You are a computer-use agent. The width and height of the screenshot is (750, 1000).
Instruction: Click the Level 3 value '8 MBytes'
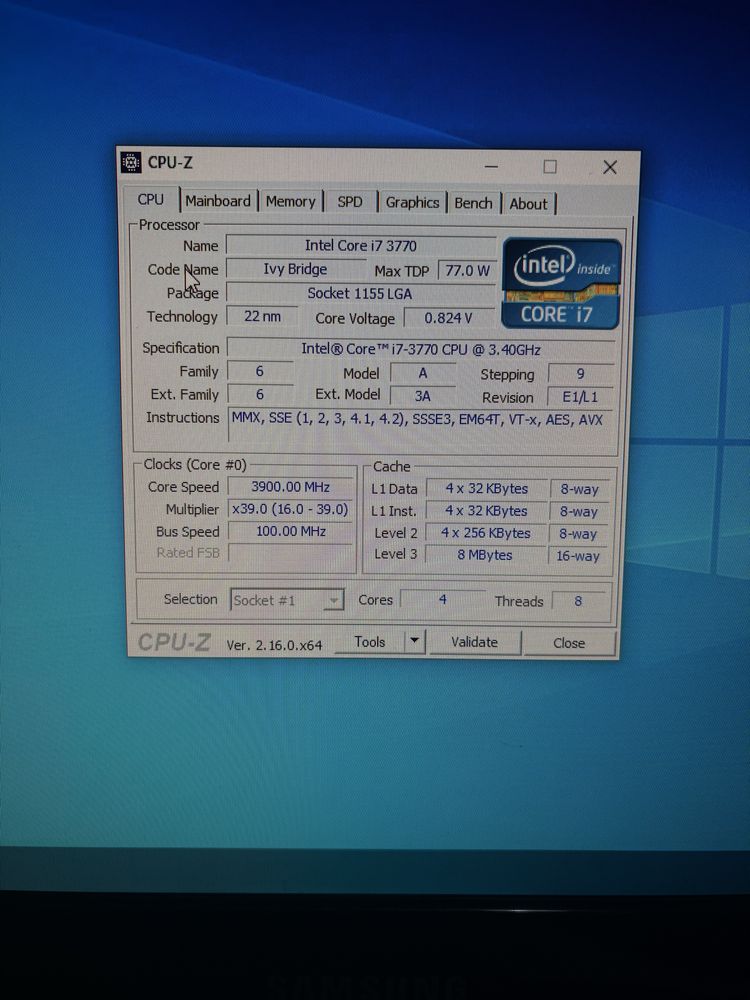[x=485, y=555]
